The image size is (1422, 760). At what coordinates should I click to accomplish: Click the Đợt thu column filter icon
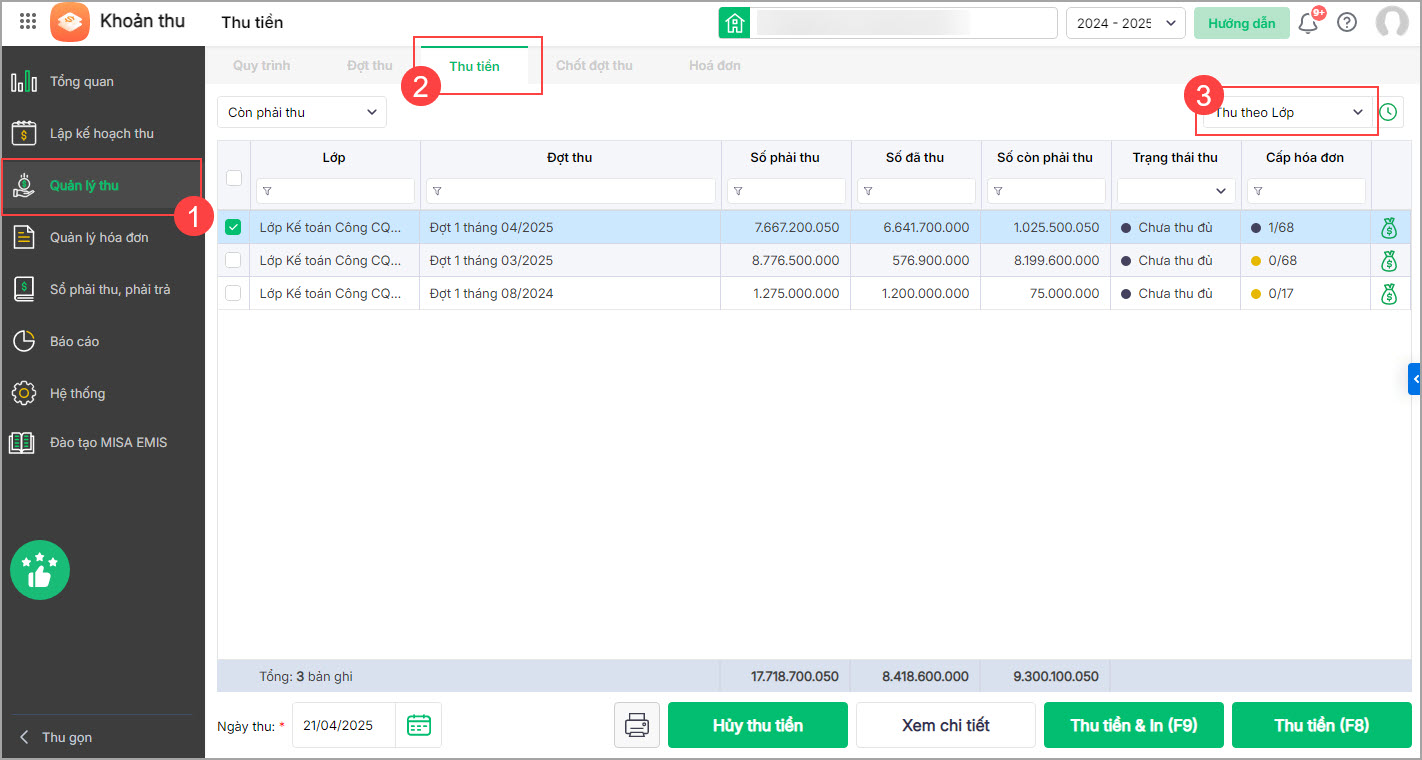tap(437, 191)
